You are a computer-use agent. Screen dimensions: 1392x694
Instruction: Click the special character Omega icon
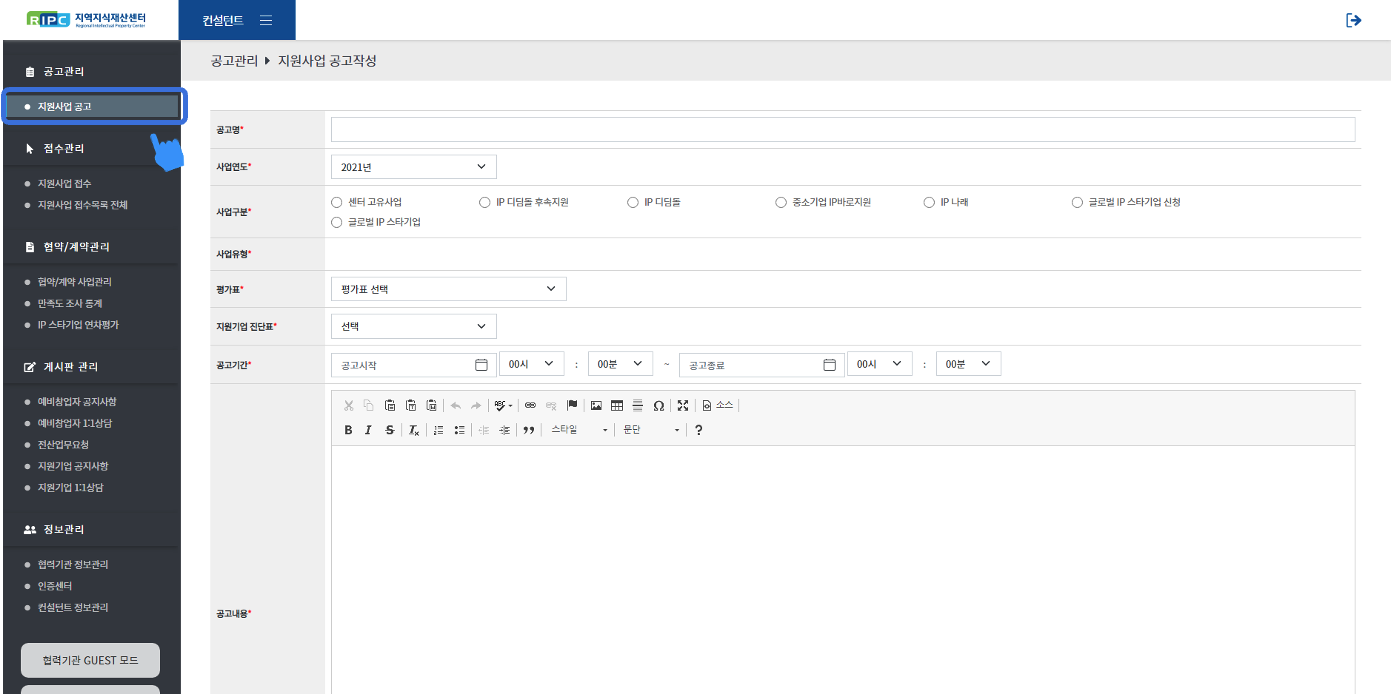[658, 405]
